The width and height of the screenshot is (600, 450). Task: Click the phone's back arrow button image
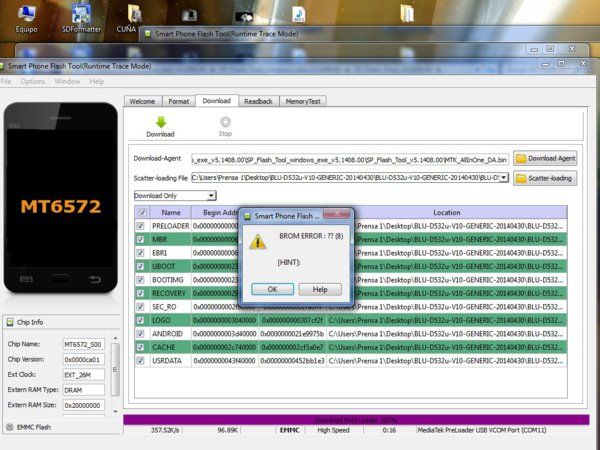coord(95,279)
